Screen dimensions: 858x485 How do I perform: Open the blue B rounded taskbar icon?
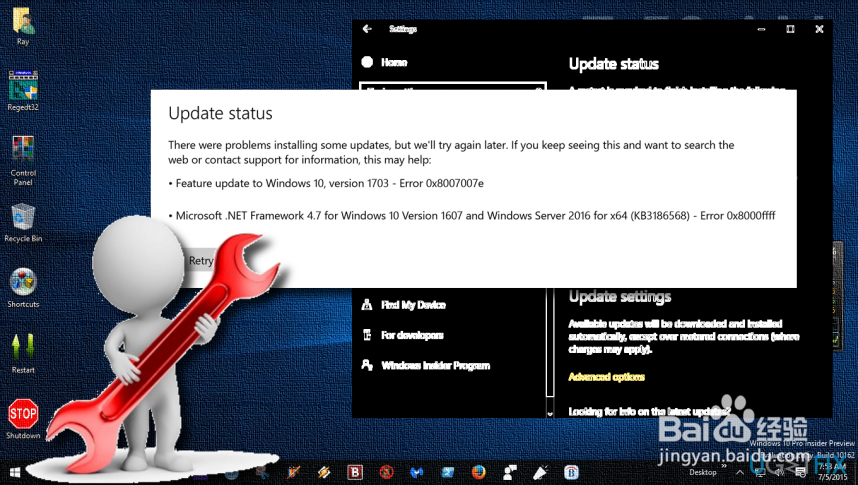(571, 472)
